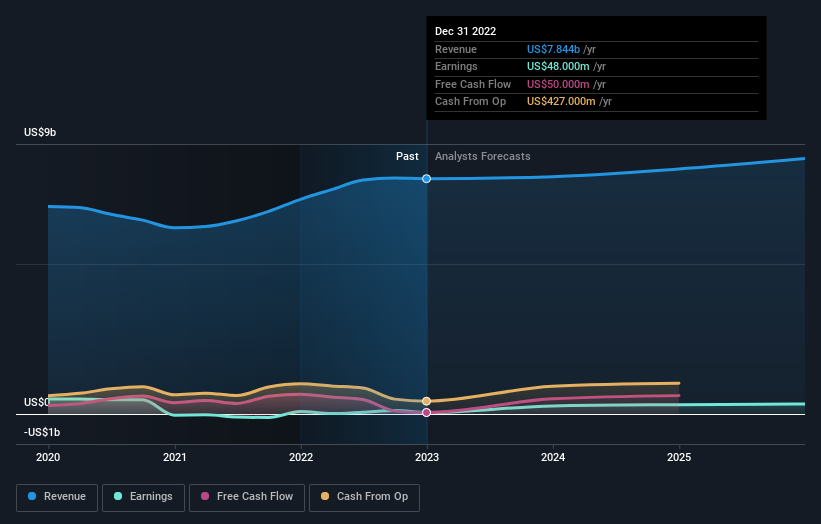Click the pink Free Cash Flow marker at 2023

pos(427,412)
